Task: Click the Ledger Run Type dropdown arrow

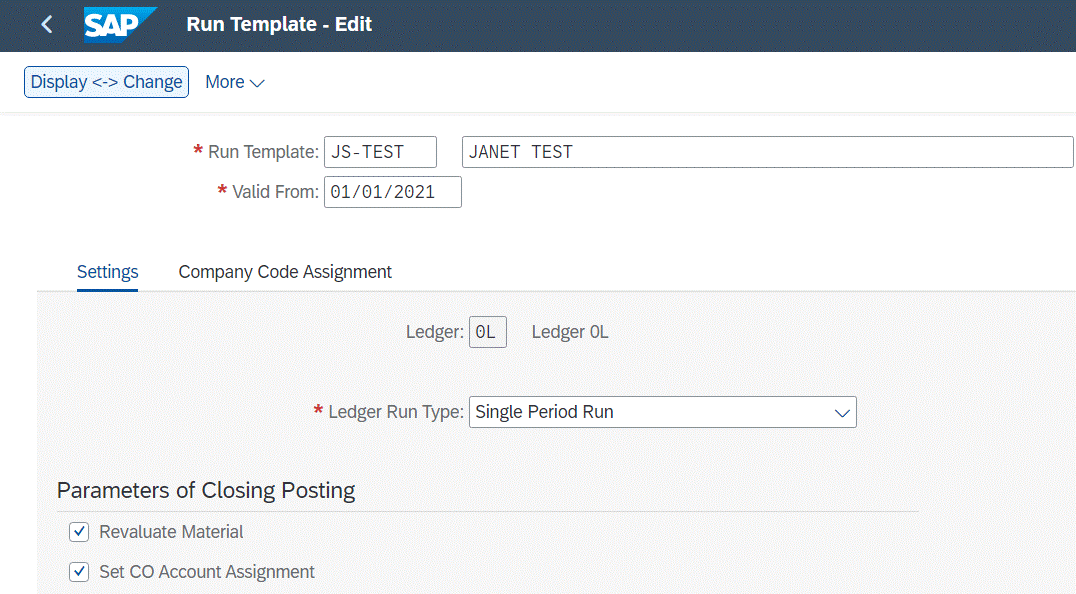Action: tap(842, 411)
